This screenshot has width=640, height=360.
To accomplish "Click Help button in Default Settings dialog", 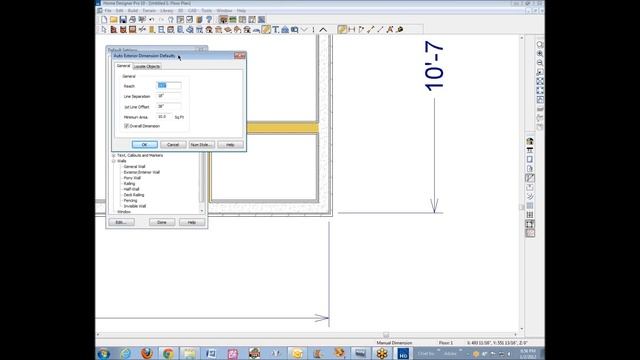I will coord(191,222).
